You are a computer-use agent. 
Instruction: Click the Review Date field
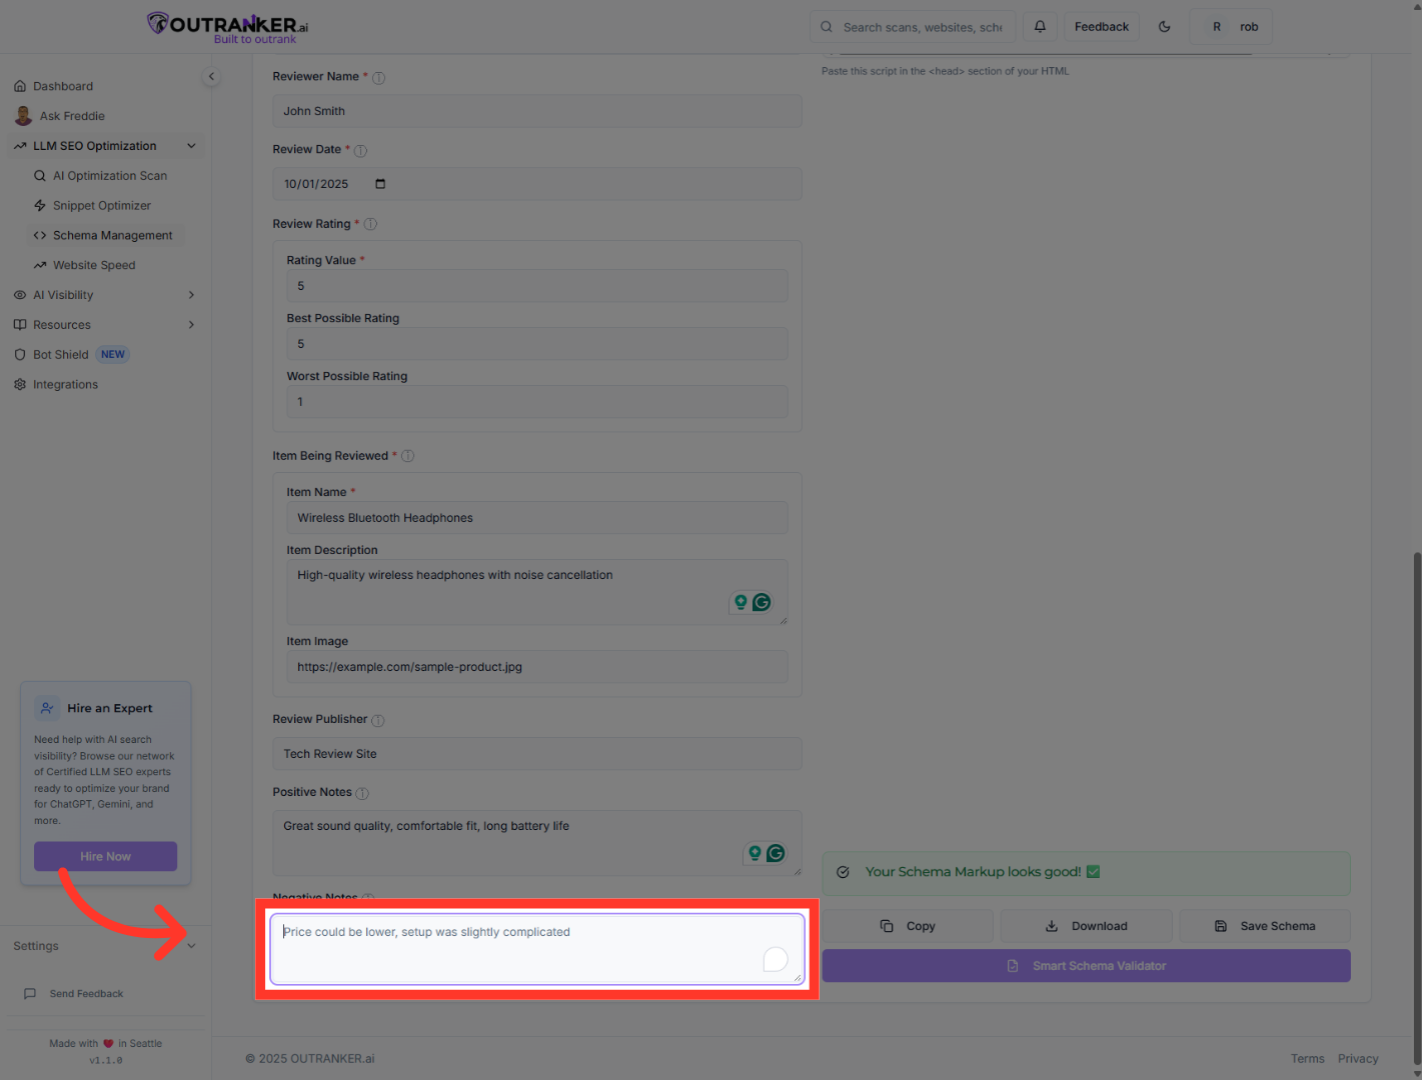[537, 184]
